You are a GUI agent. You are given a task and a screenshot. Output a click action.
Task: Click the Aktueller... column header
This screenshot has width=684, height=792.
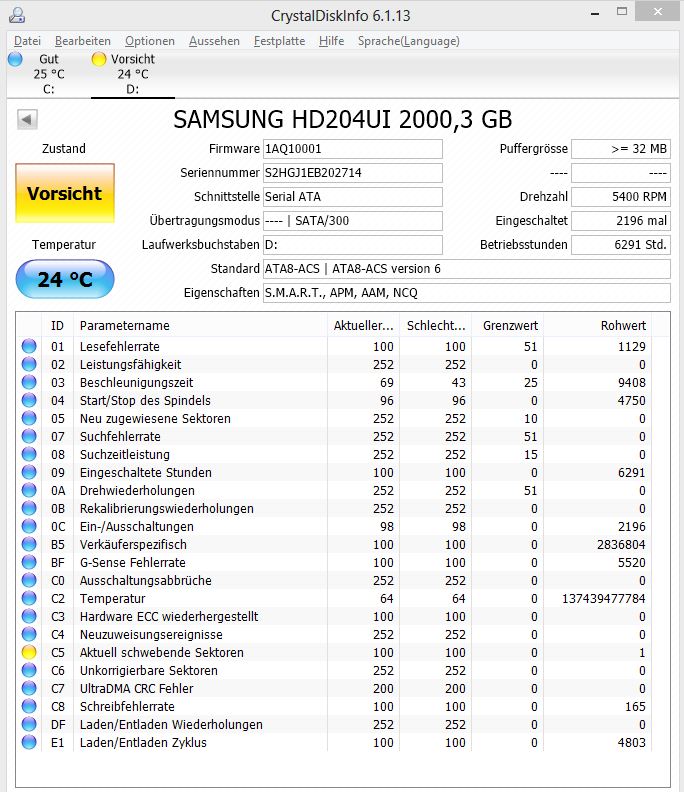coord(363,326)
